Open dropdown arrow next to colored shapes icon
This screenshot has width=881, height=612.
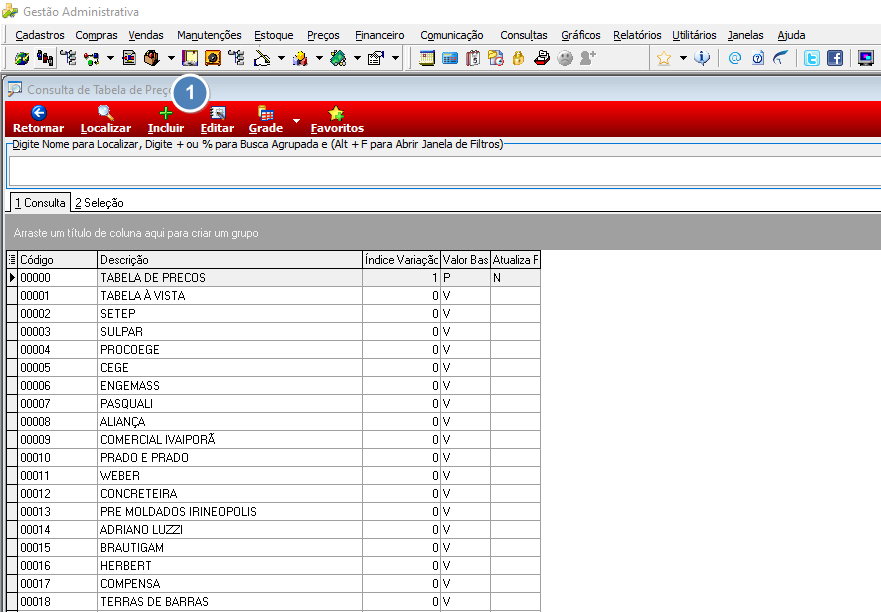coord(319,58)
